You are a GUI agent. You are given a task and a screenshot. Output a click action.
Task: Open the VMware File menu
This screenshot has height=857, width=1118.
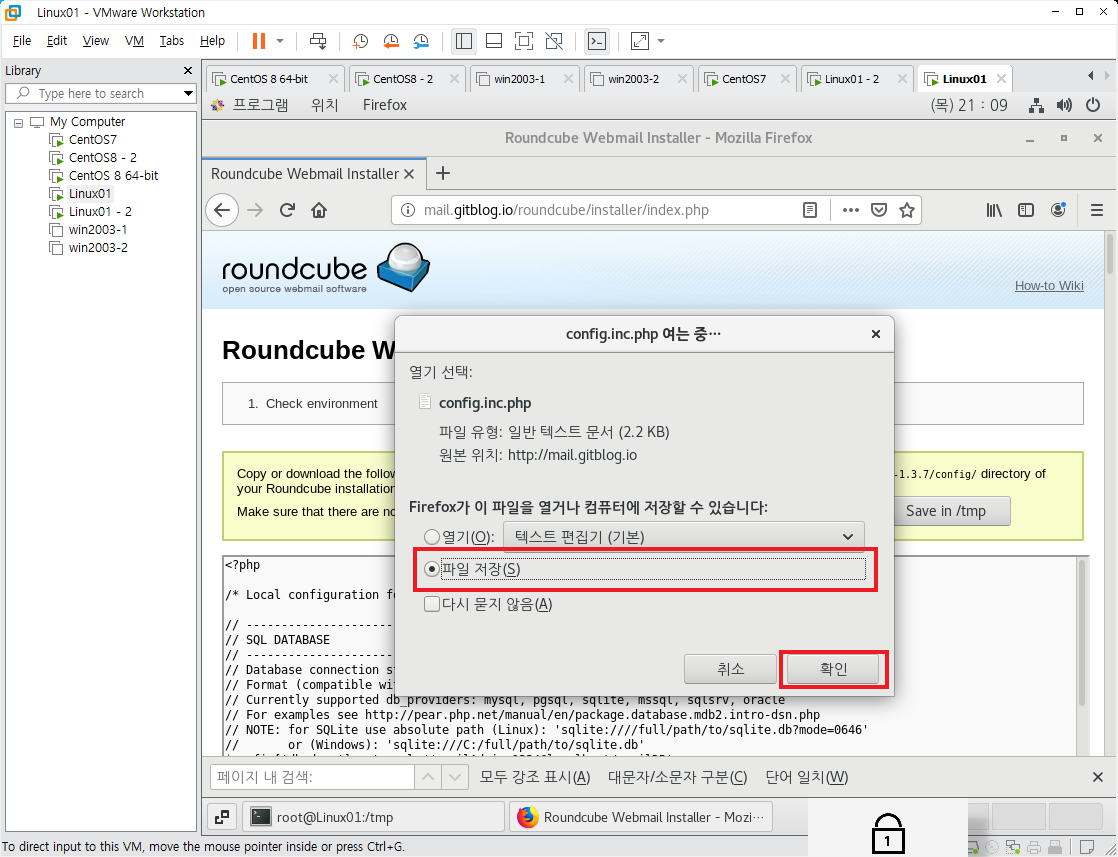coord(22,41)
